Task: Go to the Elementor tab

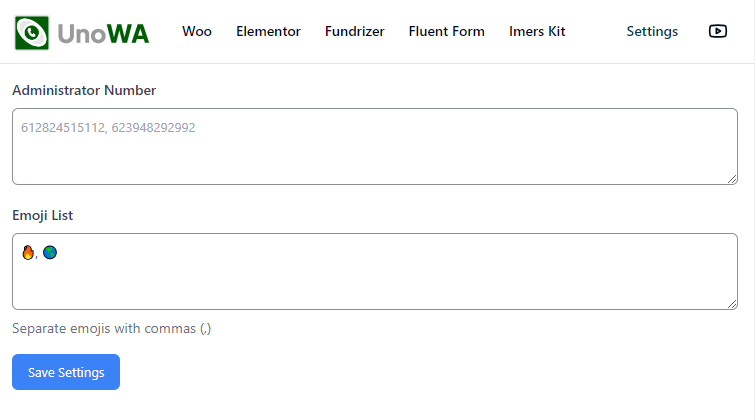Action: point(268,31)
